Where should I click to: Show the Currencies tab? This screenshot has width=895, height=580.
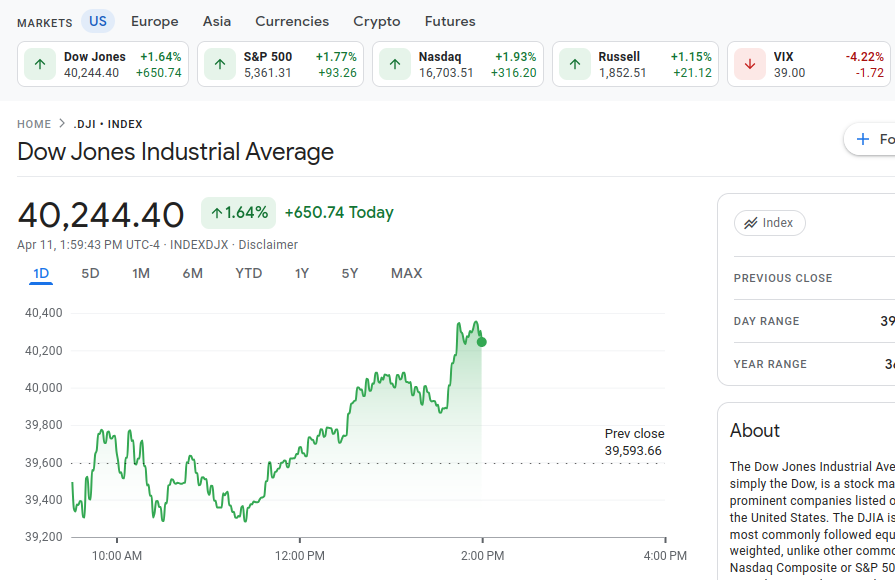[x=292, y=21]
